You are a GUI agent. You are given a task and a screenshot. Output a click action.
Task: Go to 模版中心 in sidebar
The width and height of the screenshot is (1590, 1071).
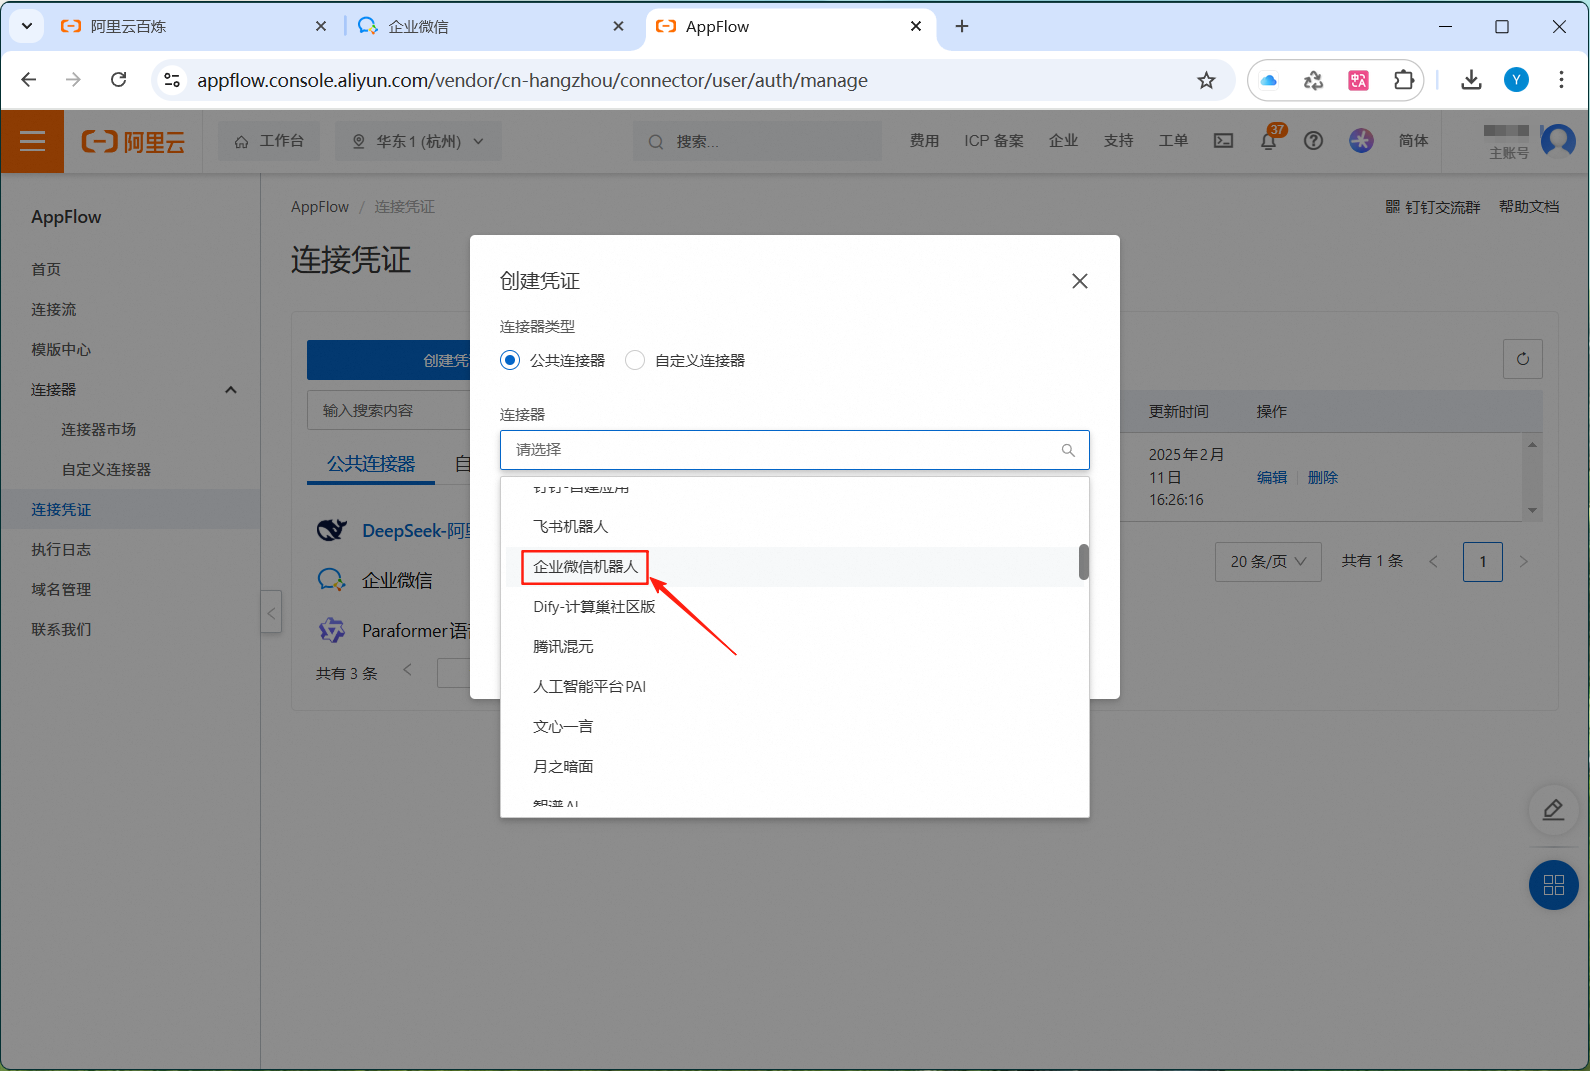(61, 350)
